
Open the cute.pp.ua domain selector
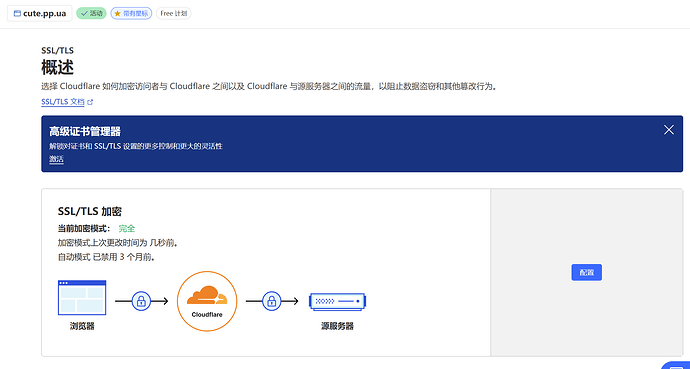(40, 14)
